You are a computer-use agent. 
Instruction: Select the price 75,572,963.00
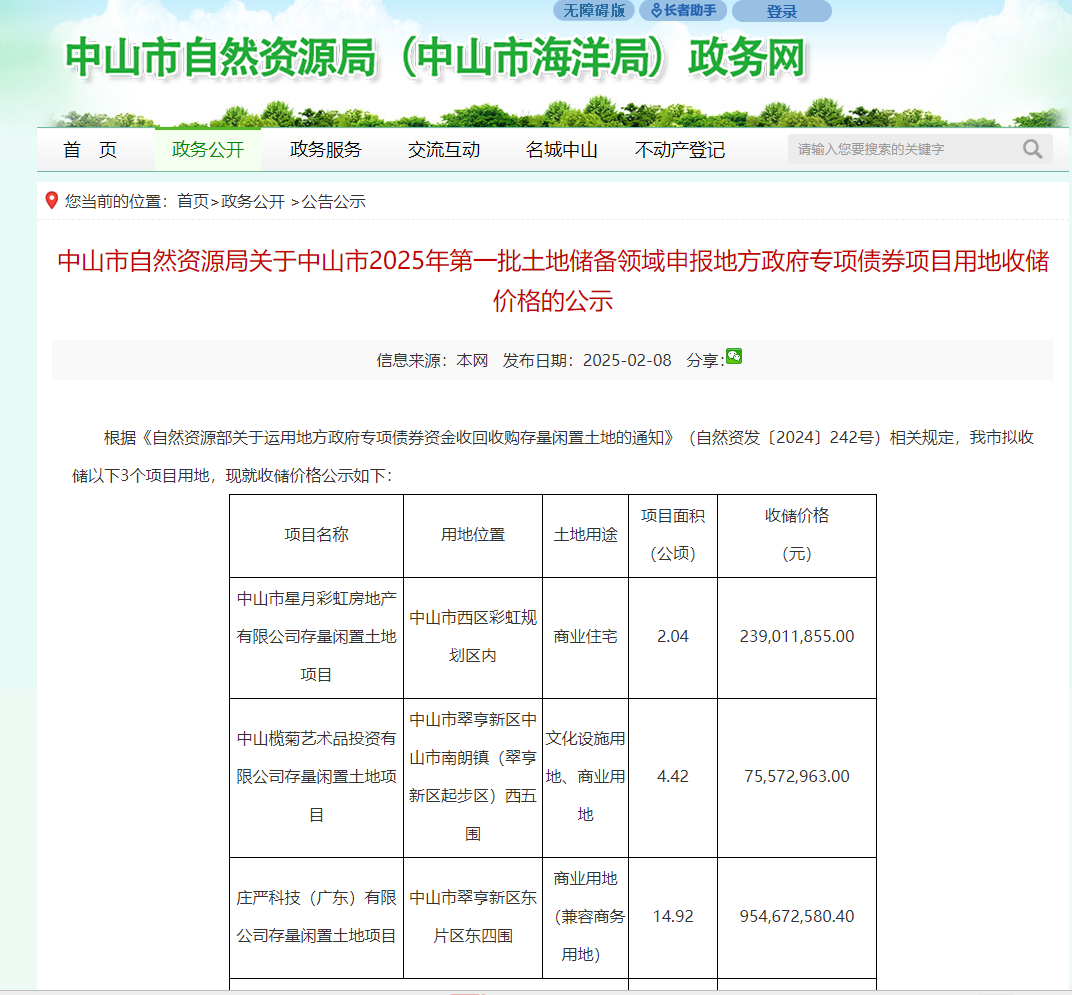point(796,777)
